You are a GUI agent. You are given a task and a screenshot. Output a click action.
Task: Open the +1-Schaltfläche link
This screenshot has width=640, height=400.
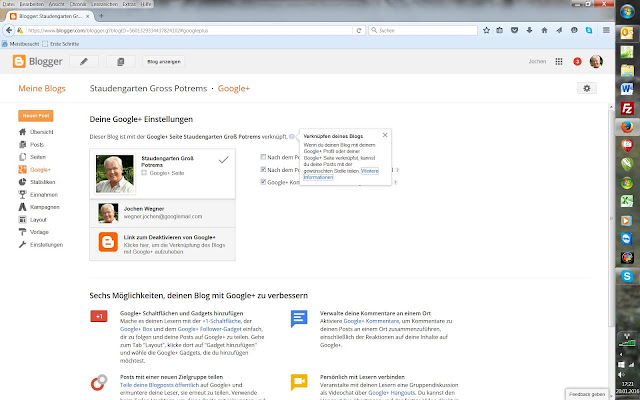click(222, 321)
